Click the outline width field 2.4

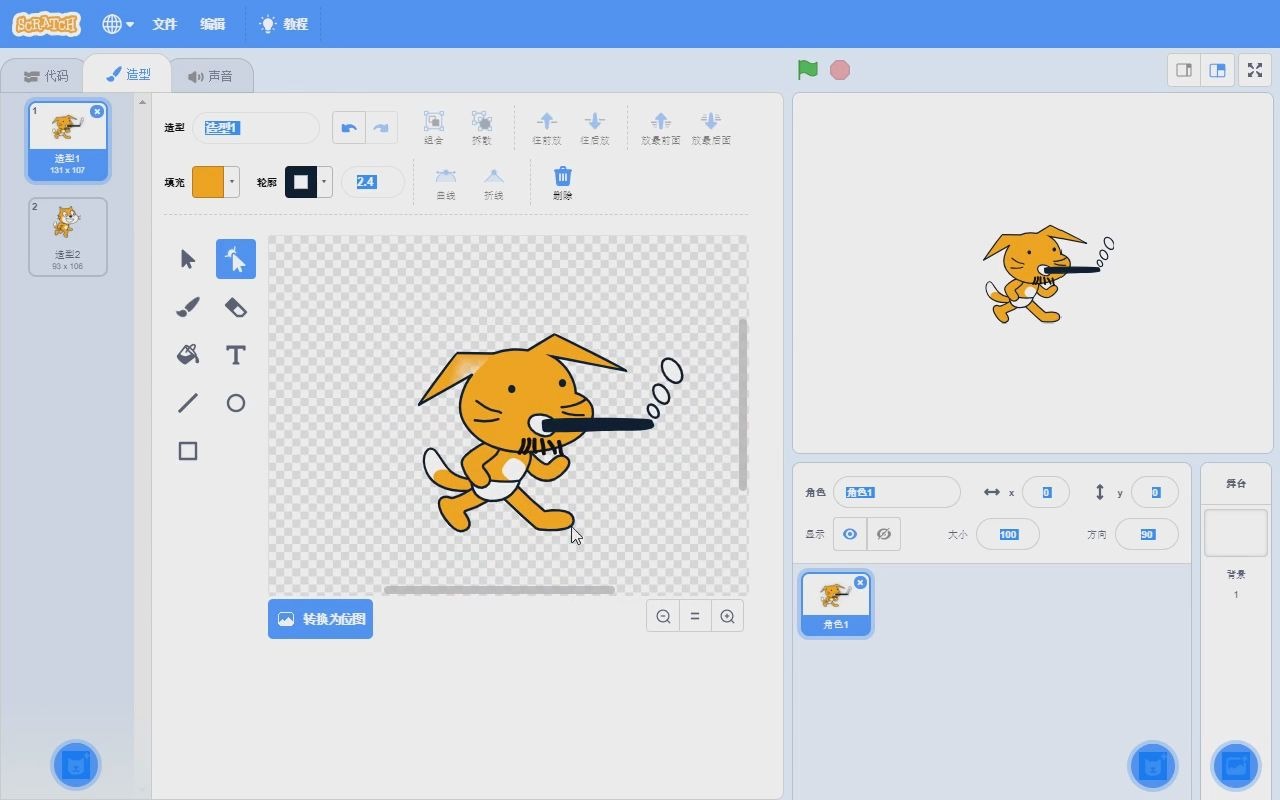[x=372, y=182]
